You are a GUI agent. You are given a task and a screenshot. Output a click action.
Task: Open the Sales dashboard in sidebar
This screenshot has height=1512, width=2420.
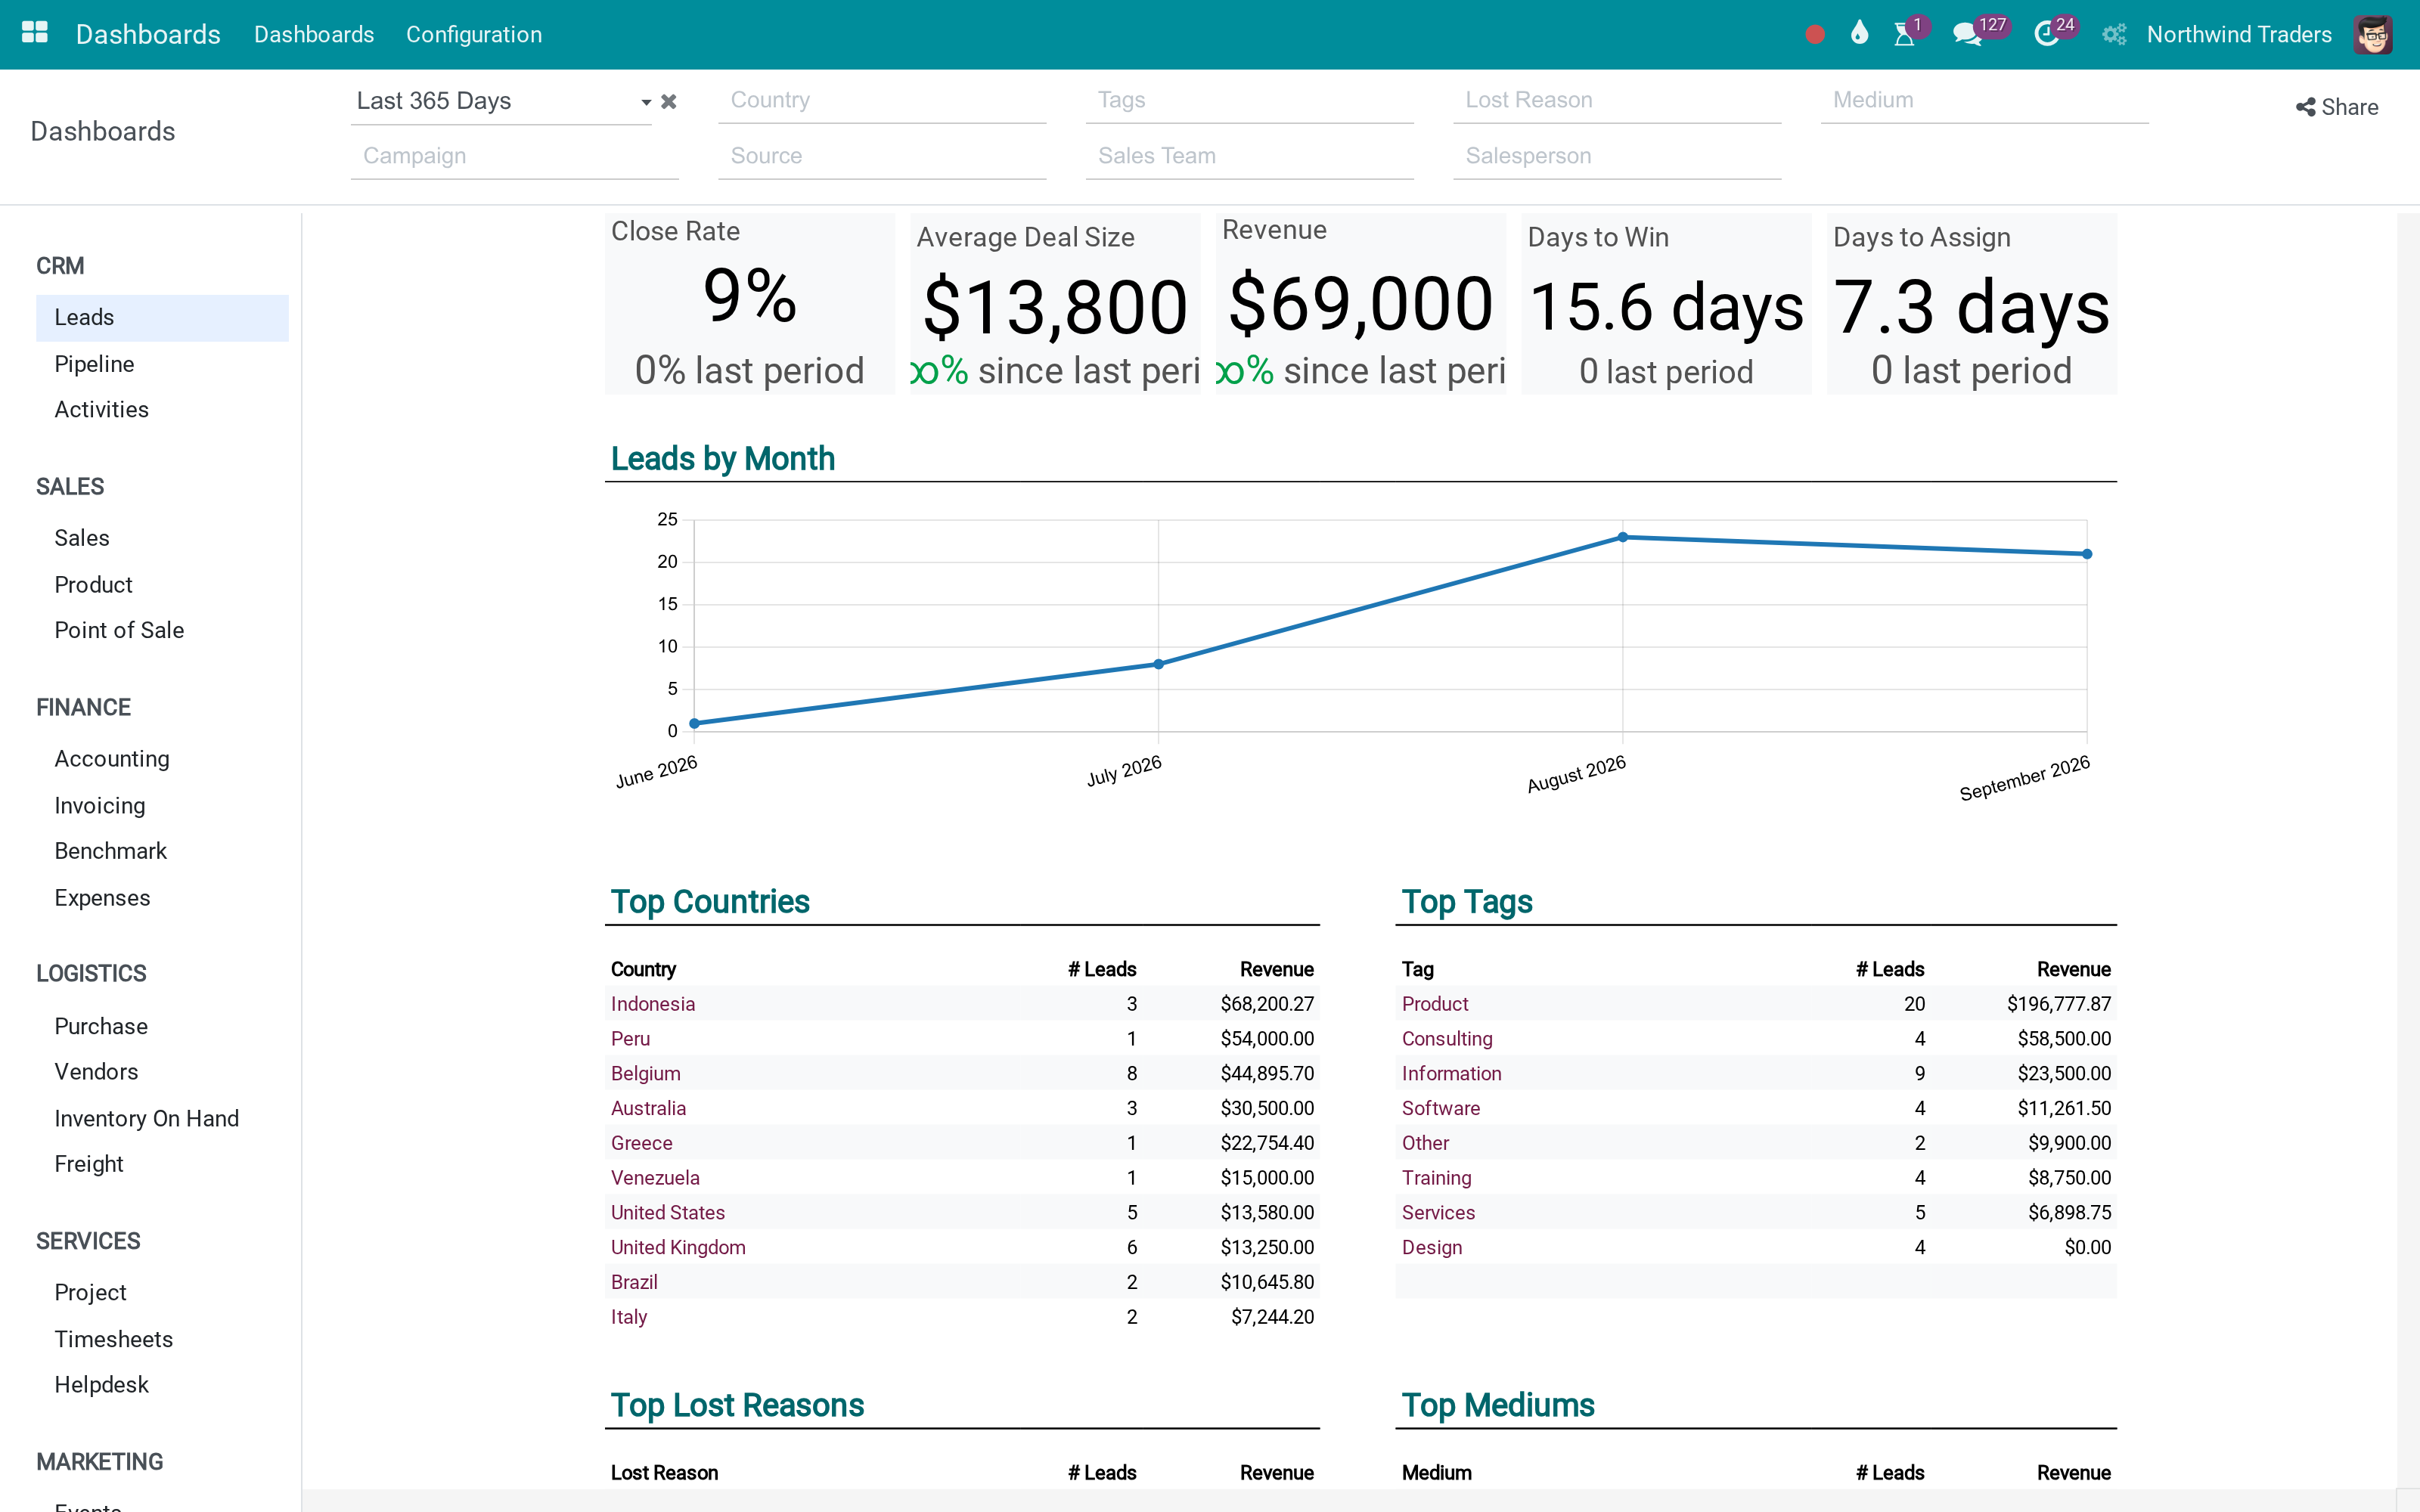(x=162, y=538)
